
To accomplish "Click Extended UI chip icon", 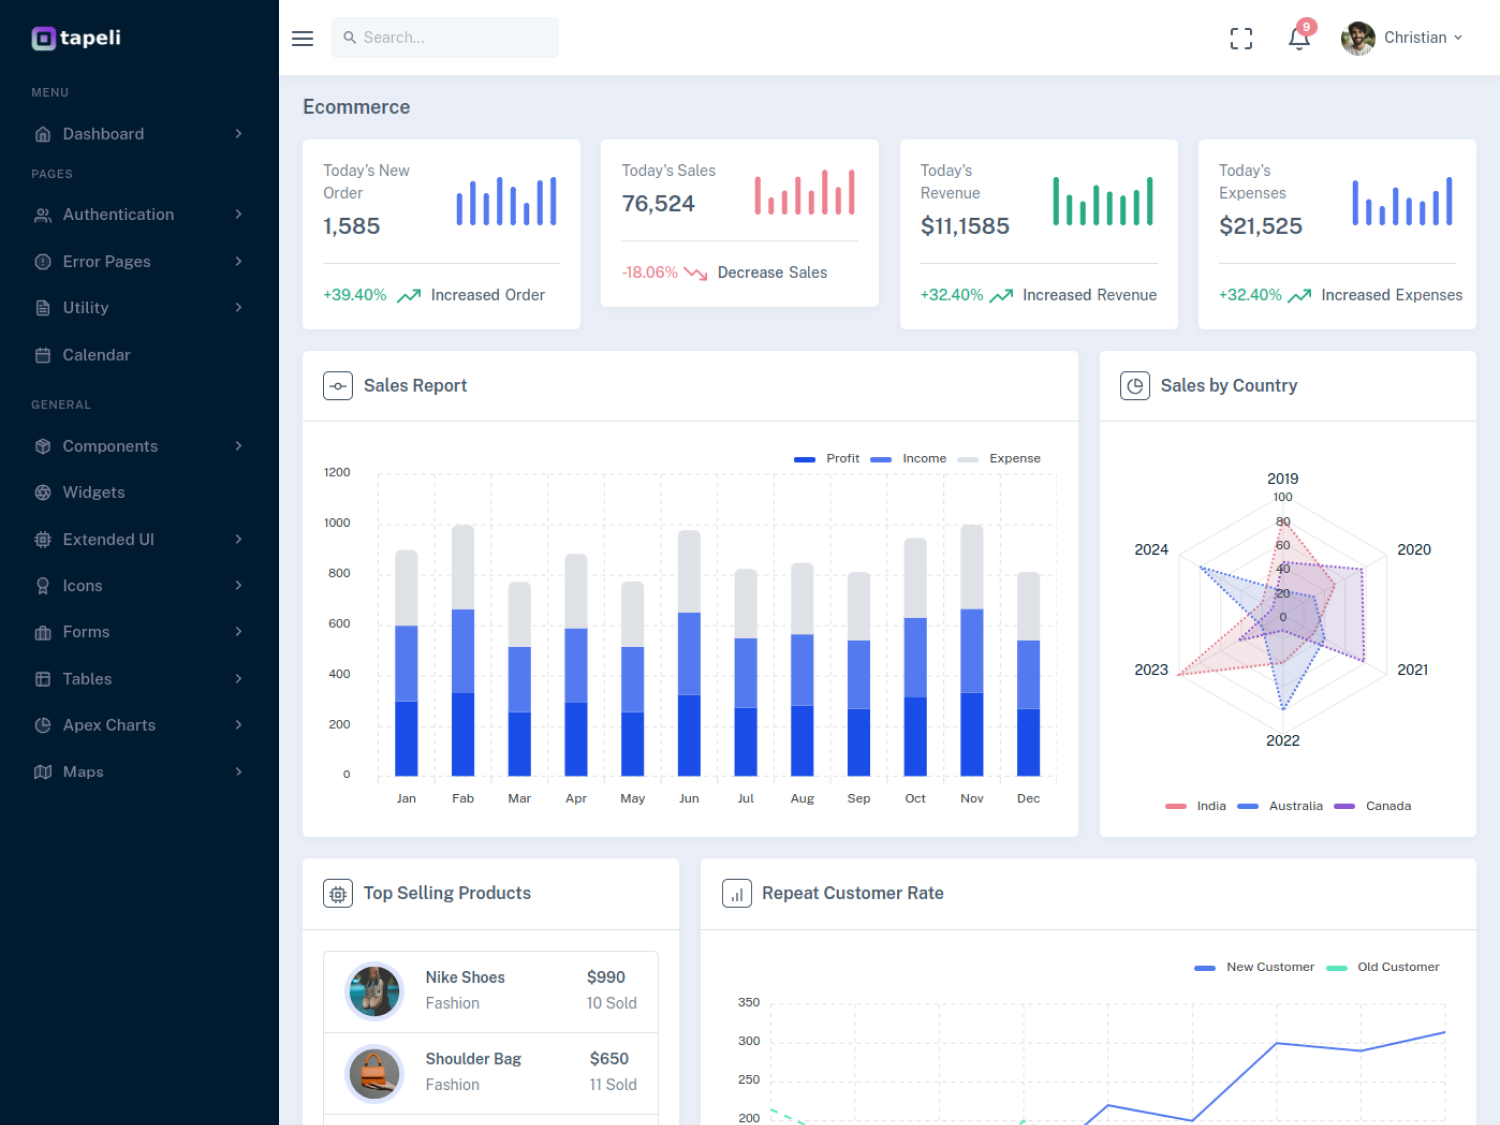I will coord(43,540).
